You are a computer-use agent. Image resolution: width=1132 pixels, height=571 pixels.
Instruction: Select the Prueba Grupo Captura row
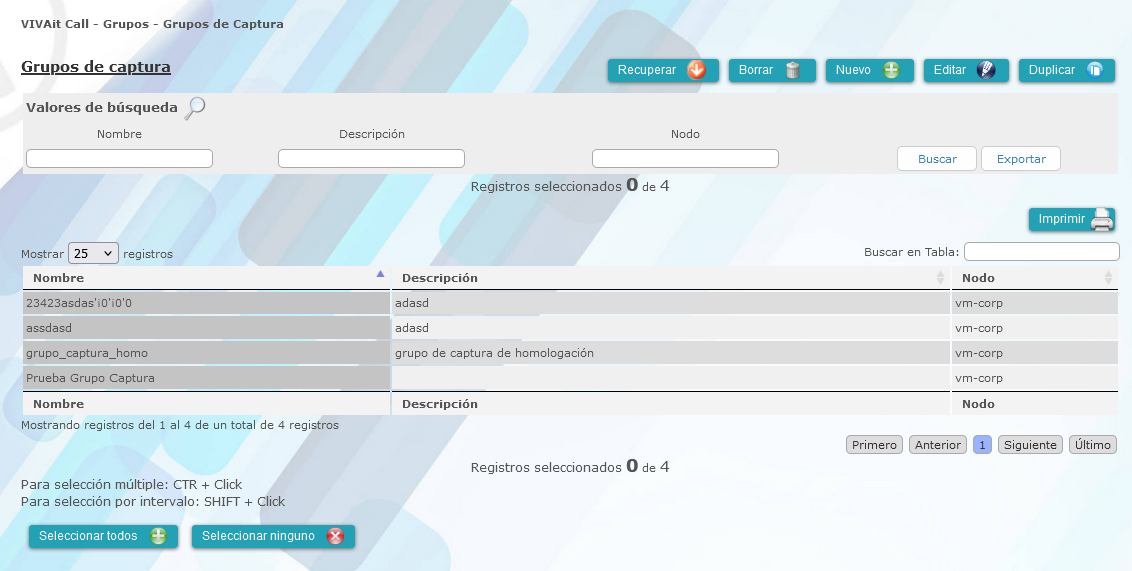(x=570, y=378)
